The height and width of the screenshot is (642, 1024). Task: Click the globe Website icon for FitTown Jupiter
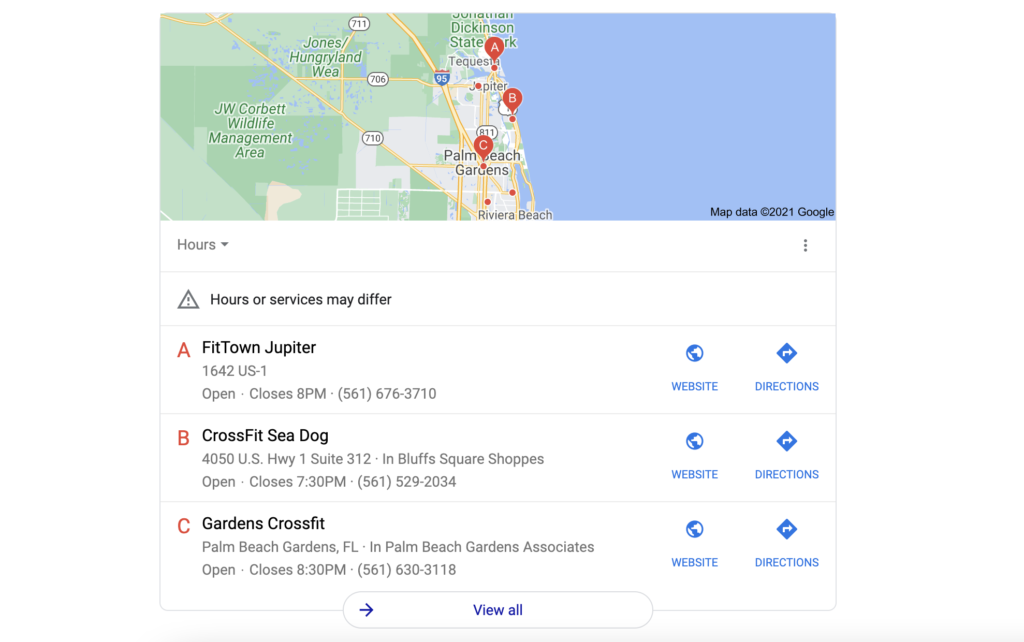point(694,353)
